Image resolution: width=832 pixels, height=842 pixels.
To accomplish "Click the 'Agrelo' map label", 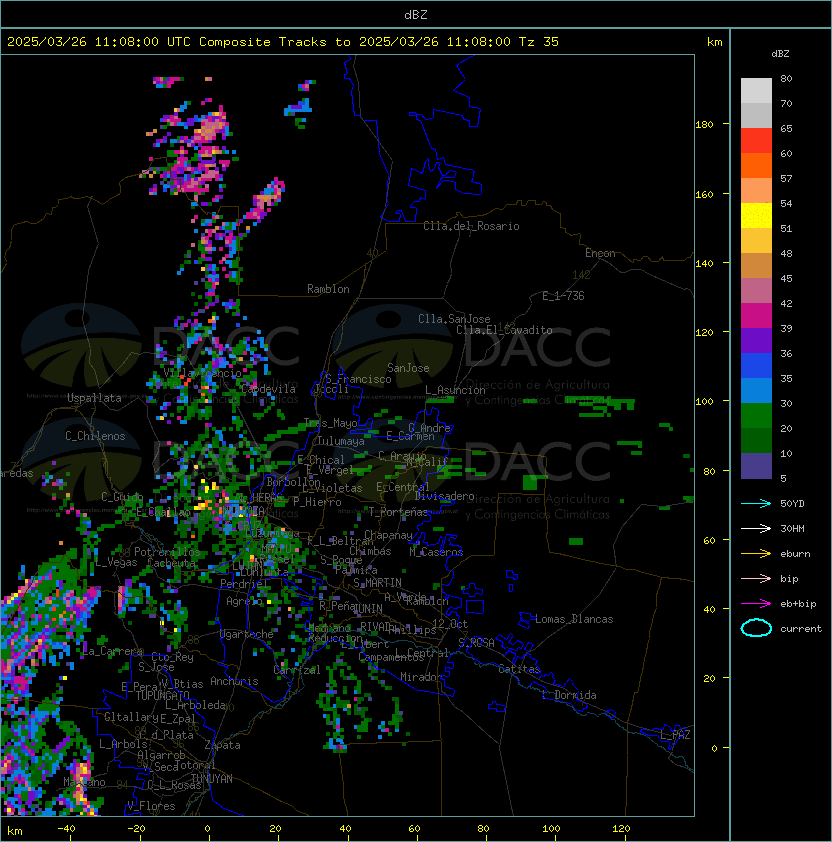I will point(244,601).
